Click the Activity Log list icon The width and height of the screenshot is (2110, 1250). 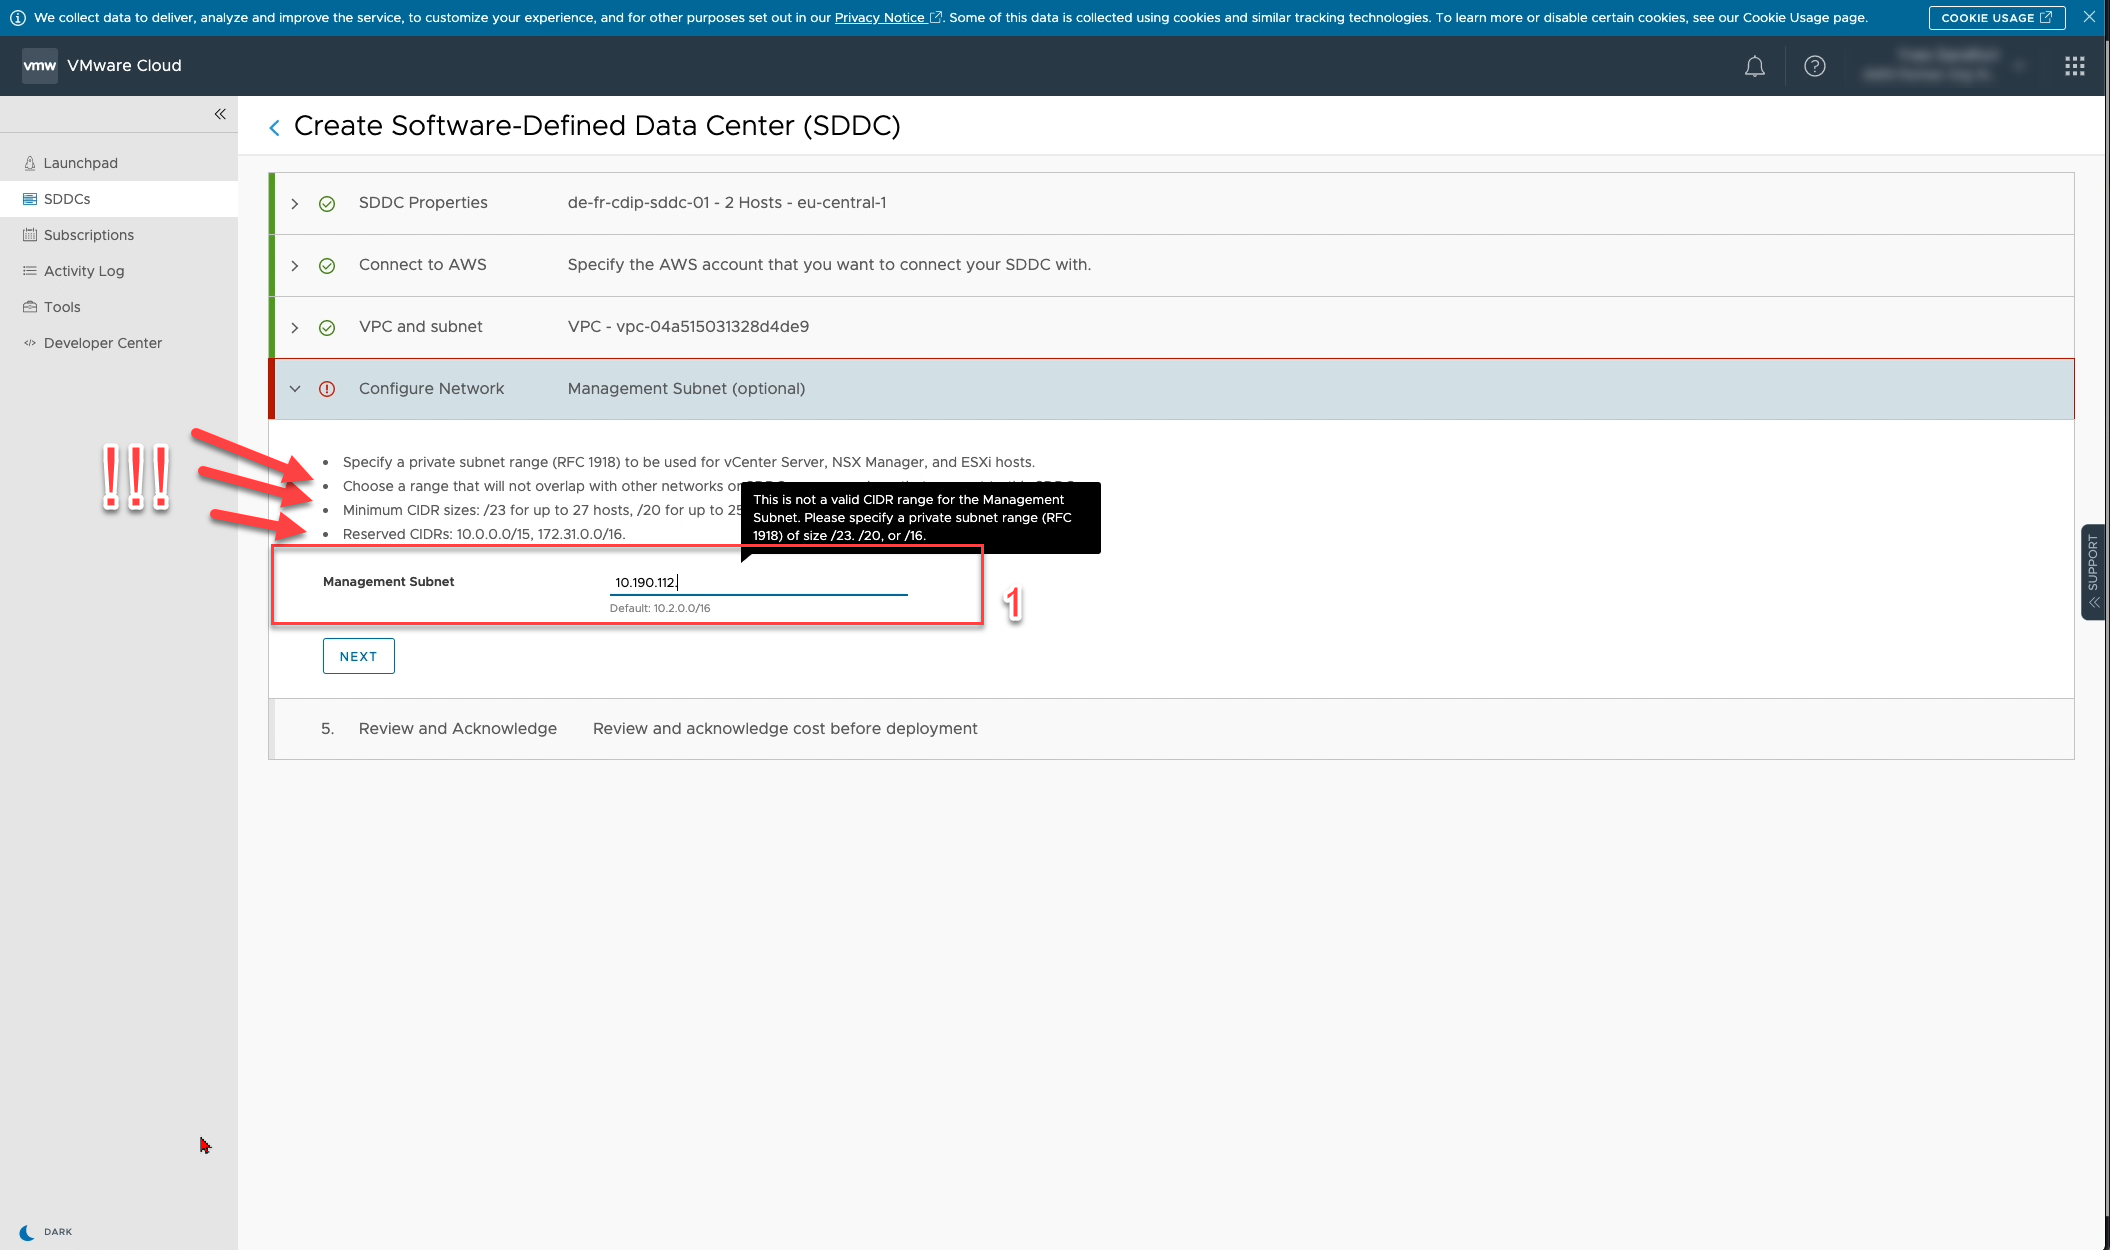[x=30, y=271]
